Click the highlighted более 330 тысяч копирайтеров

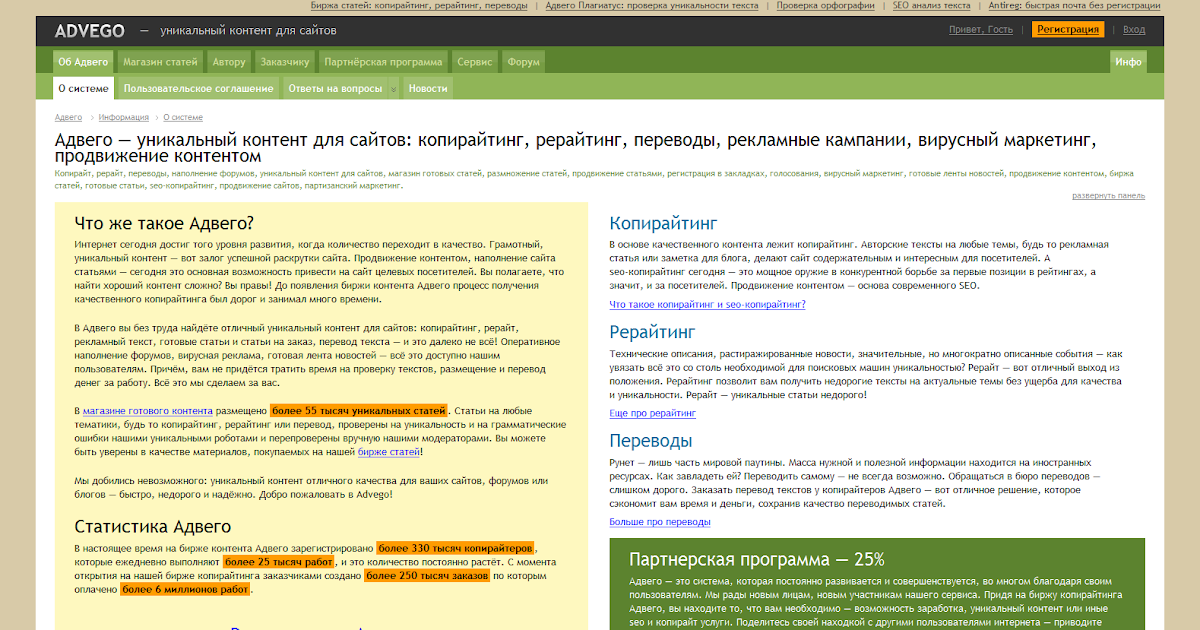pos(456,548)
